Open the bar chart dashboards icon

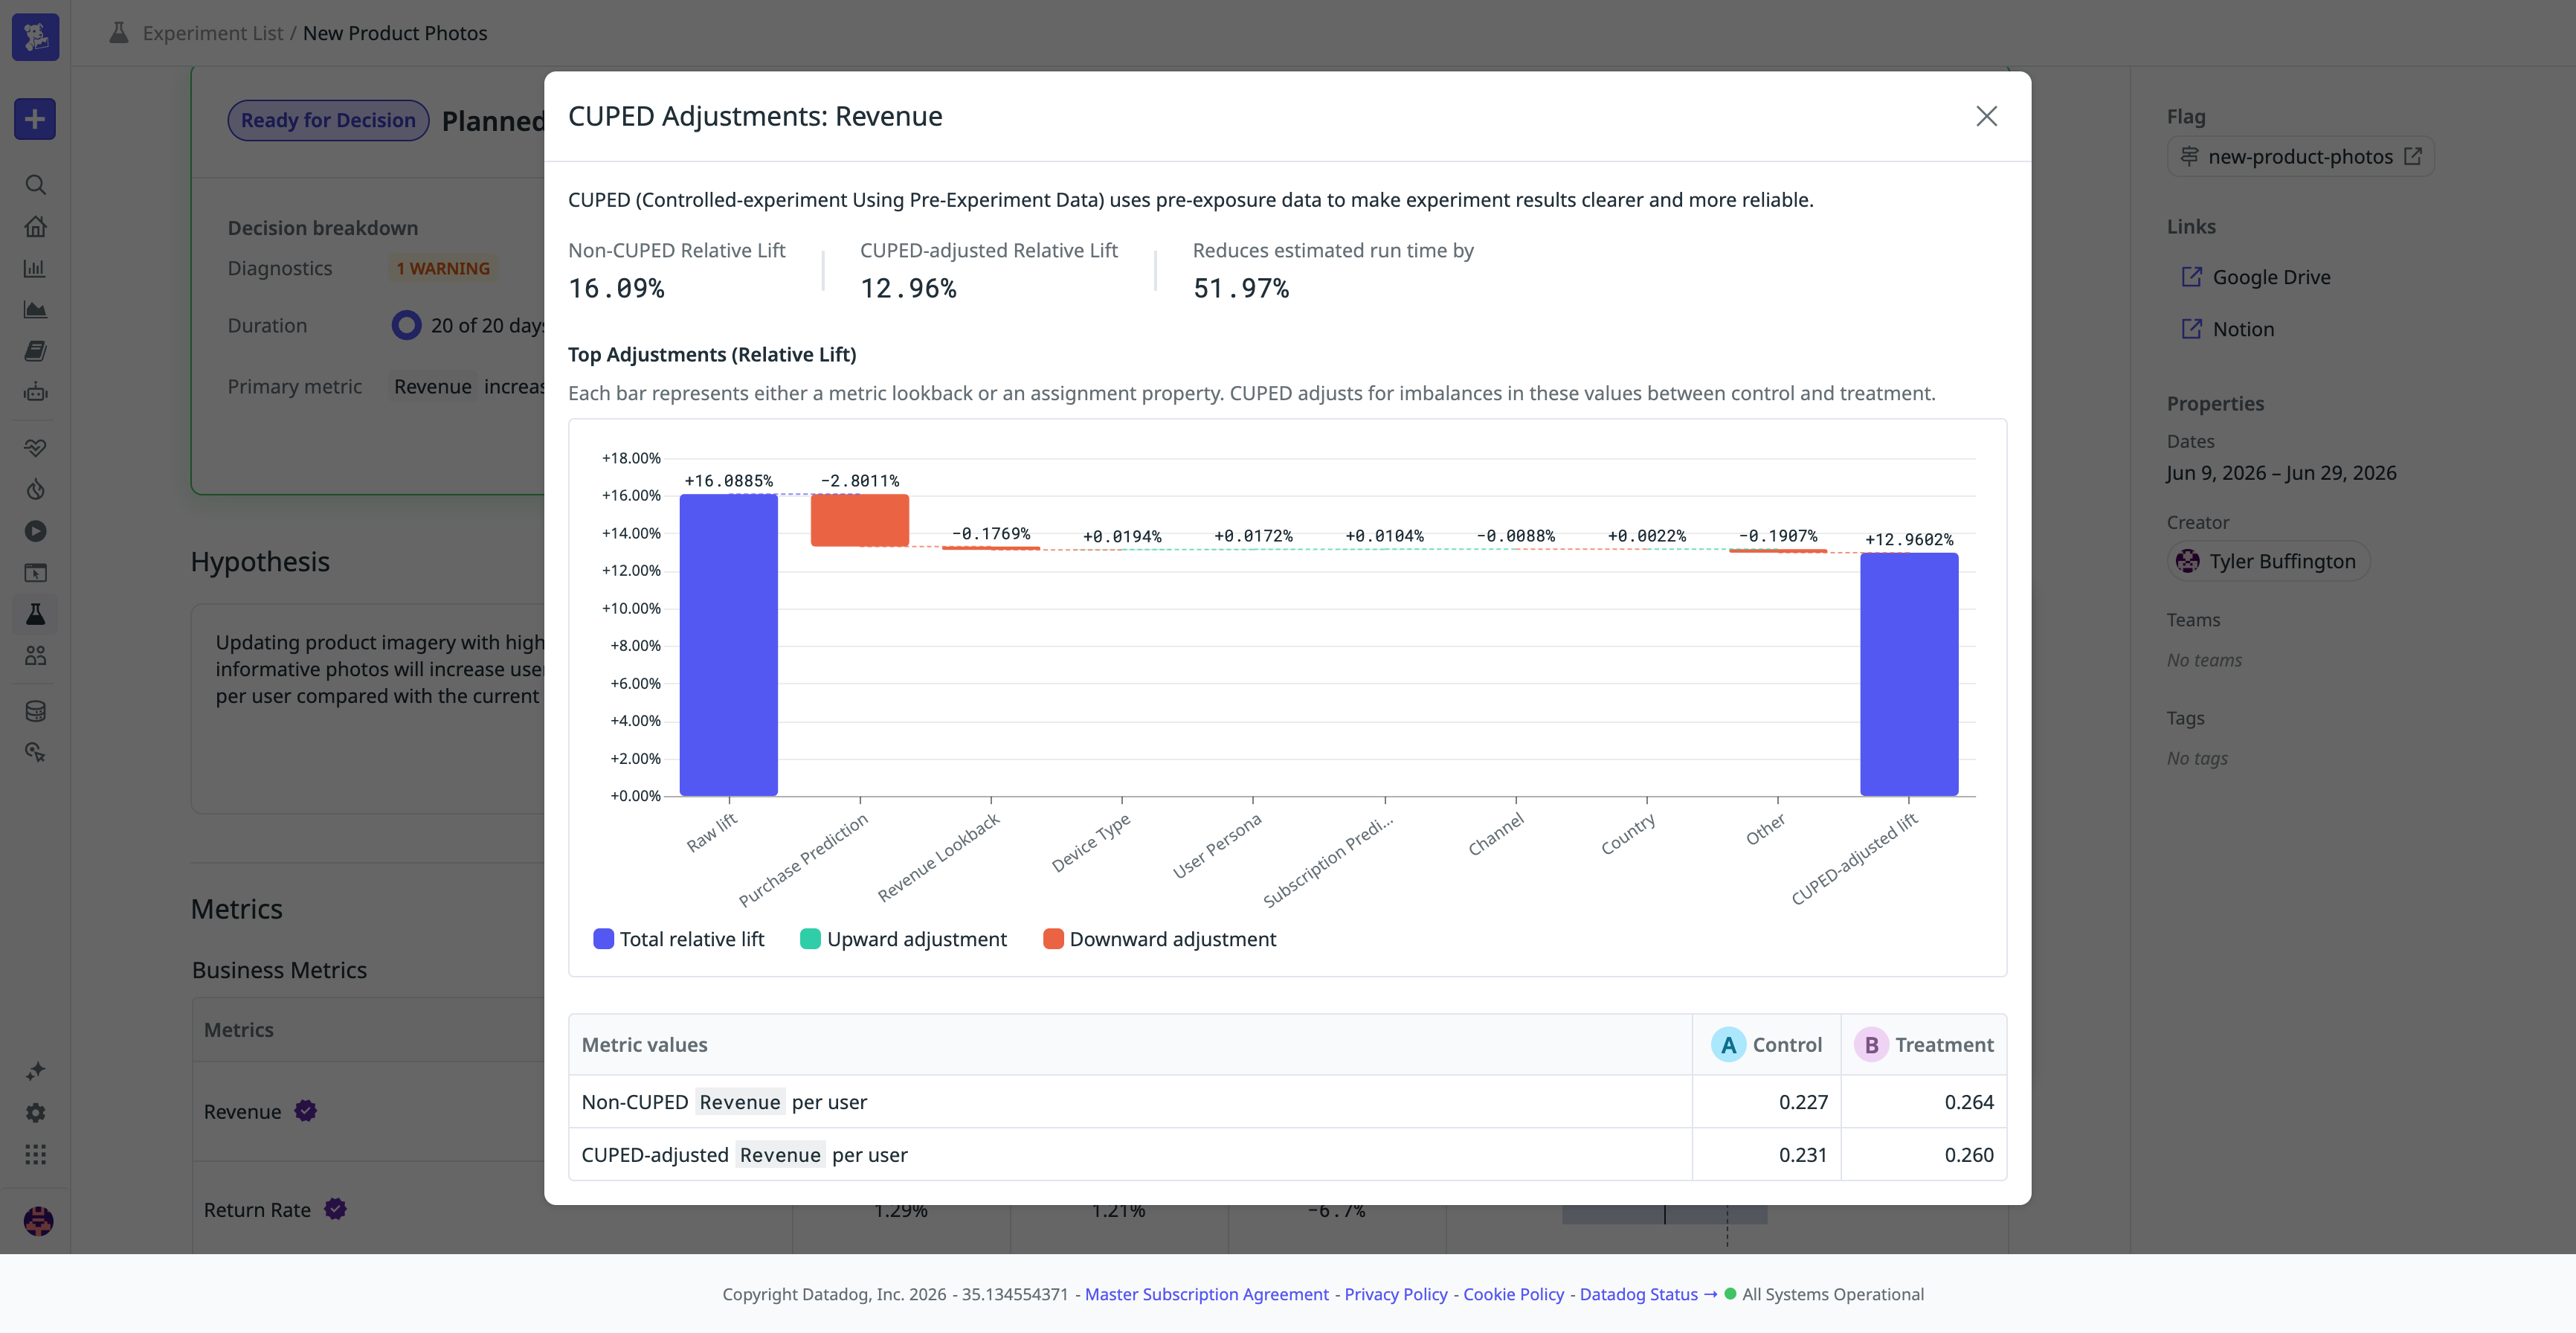35,268
